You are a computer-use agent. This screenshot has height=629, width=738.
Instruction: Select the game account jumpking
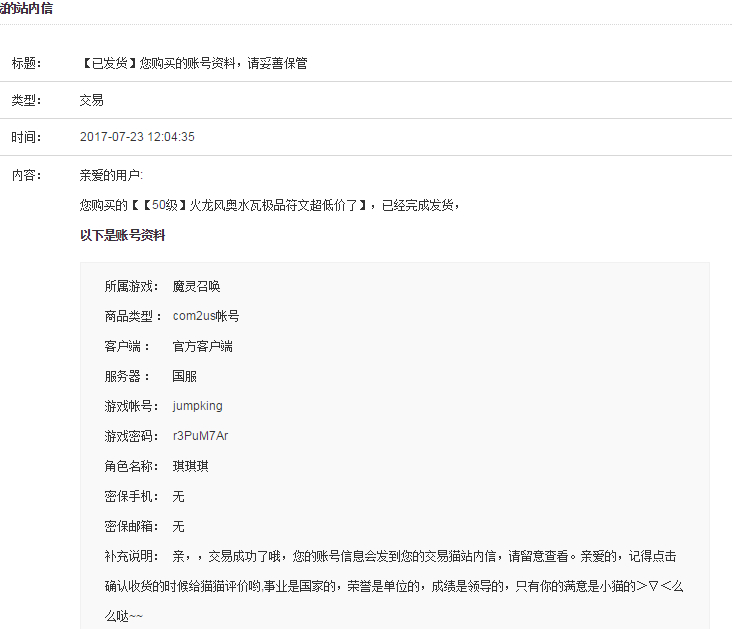pos(197,406)
